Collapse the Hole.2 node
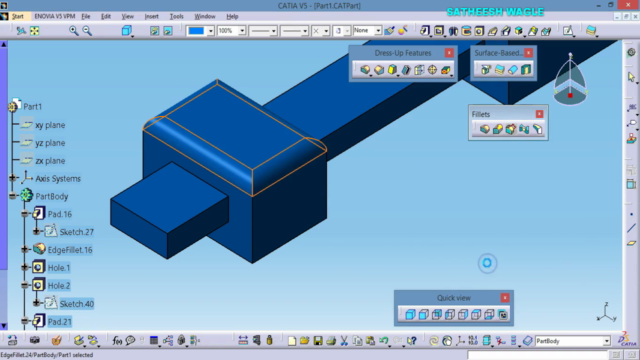The image size is (640, 360). tap(25, 285)
